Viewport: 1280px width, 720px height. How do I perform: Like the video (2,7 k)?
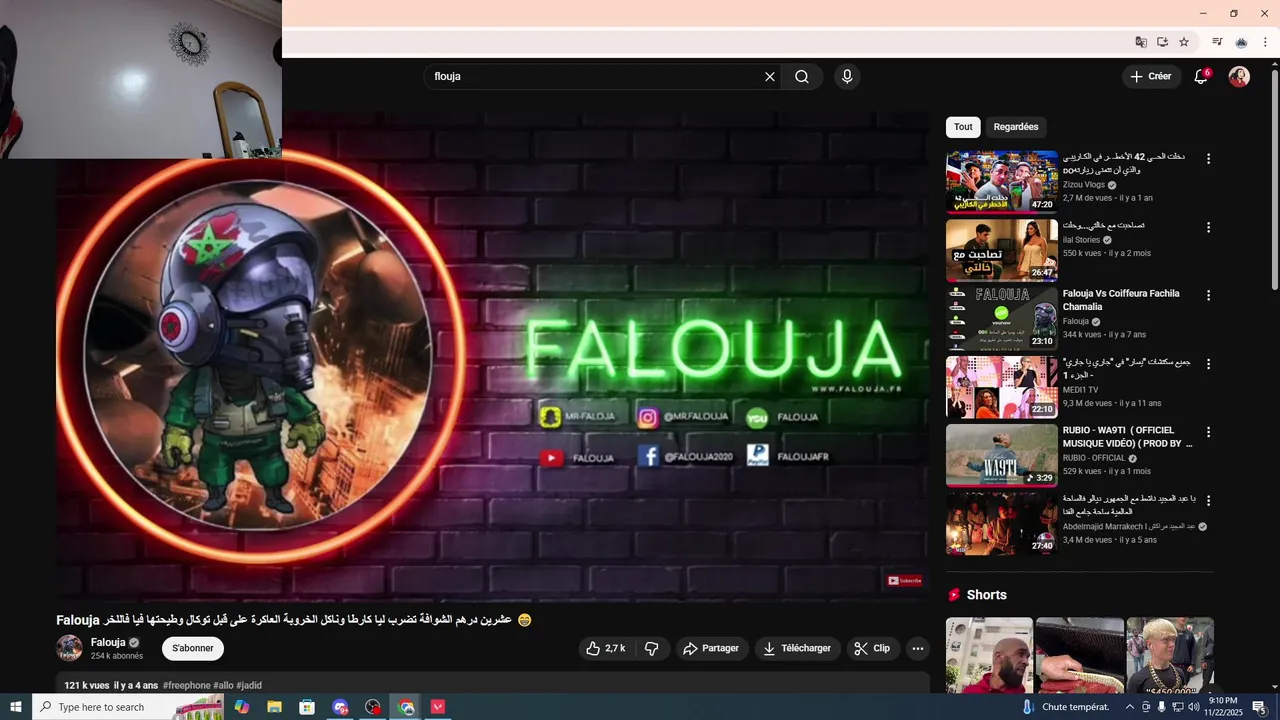606,648
